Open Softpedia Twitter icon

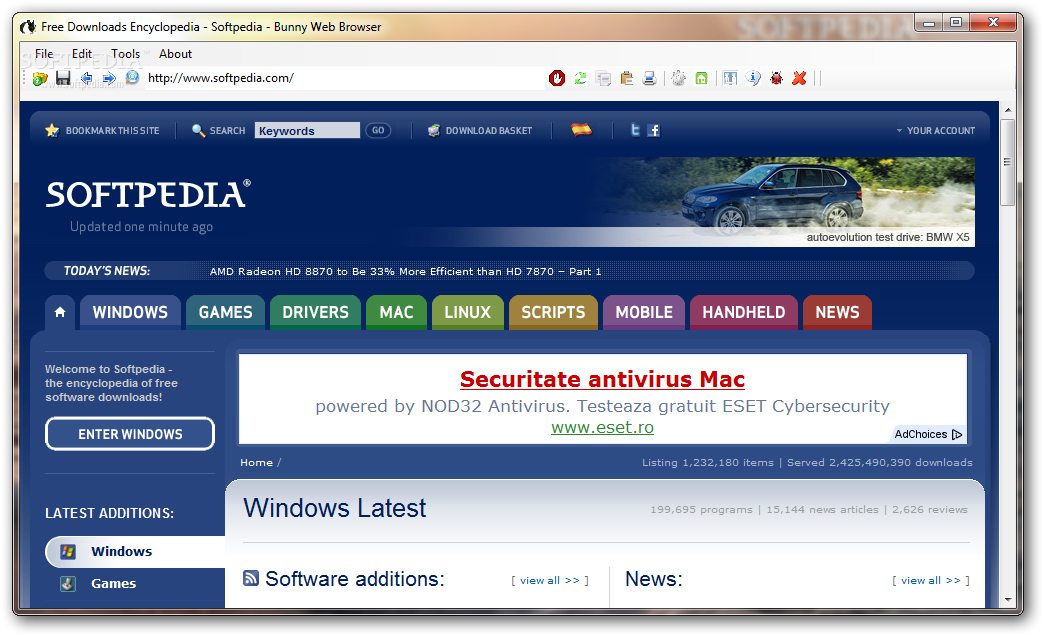tap(635, 131)
